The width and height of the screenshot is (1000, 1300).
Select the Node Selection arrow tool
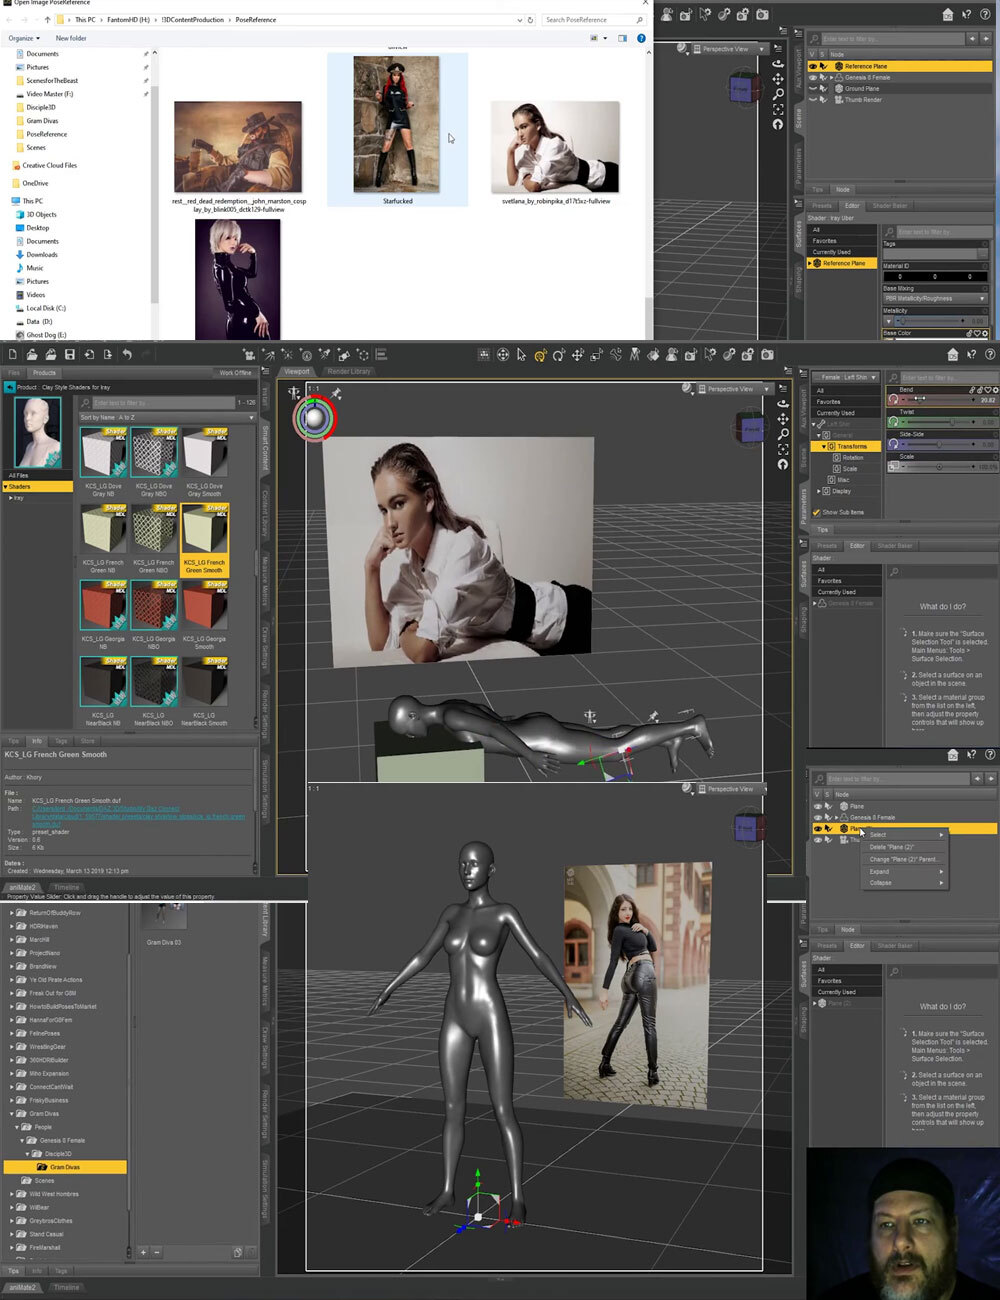(x=521, y=354)
